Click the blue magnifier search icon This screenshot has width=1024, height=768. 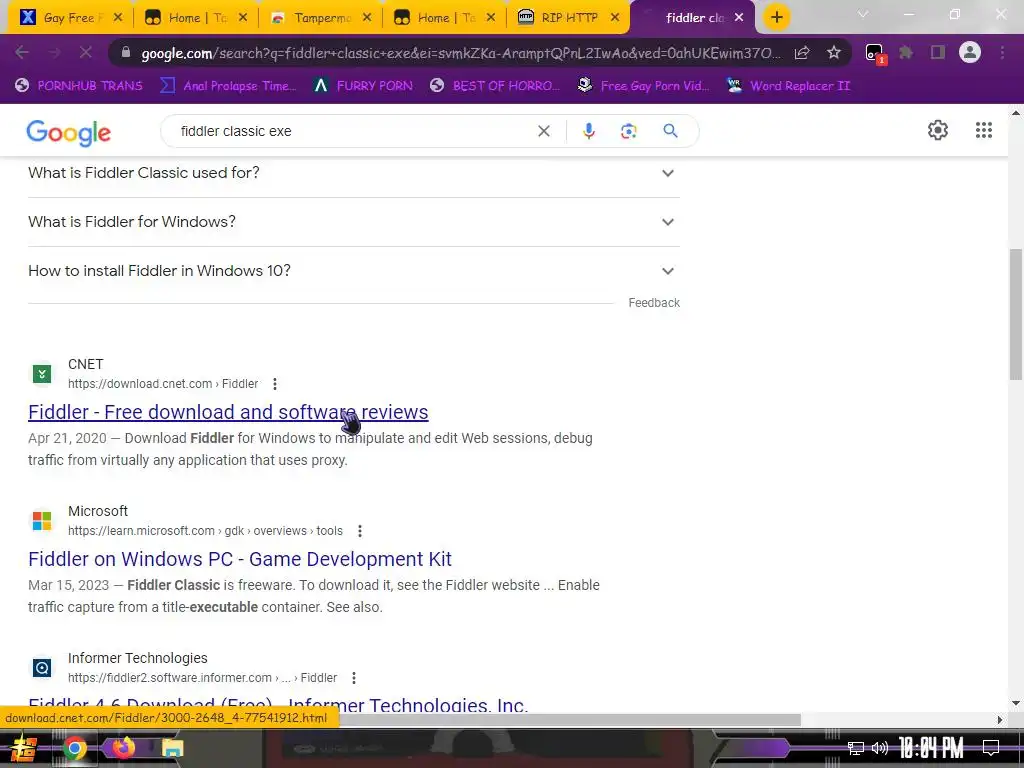pos(670,131)
